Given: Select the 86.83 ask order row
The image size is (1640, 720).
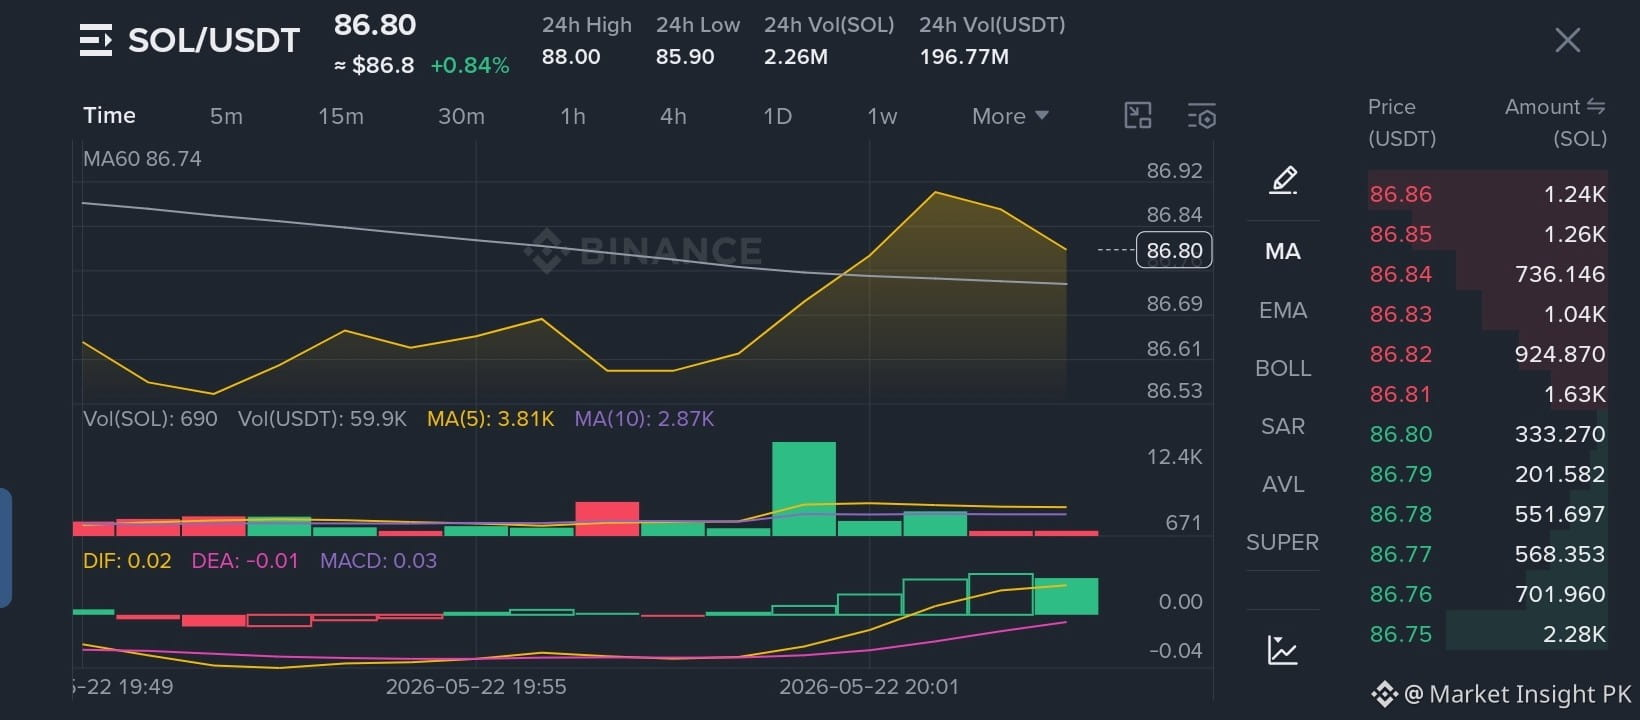Looking at the screenshot, I should [1487, 314].
